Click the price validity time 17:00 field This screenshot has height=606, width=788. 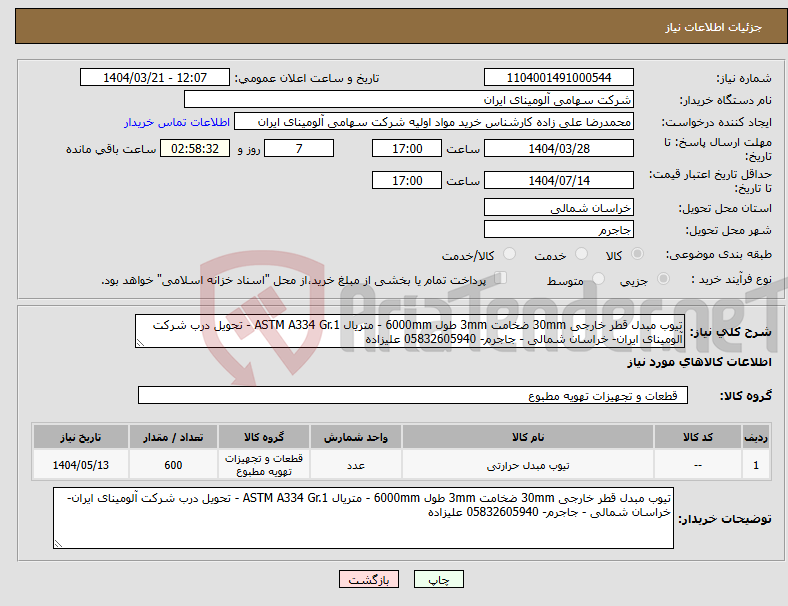click(x=407, y=180)
